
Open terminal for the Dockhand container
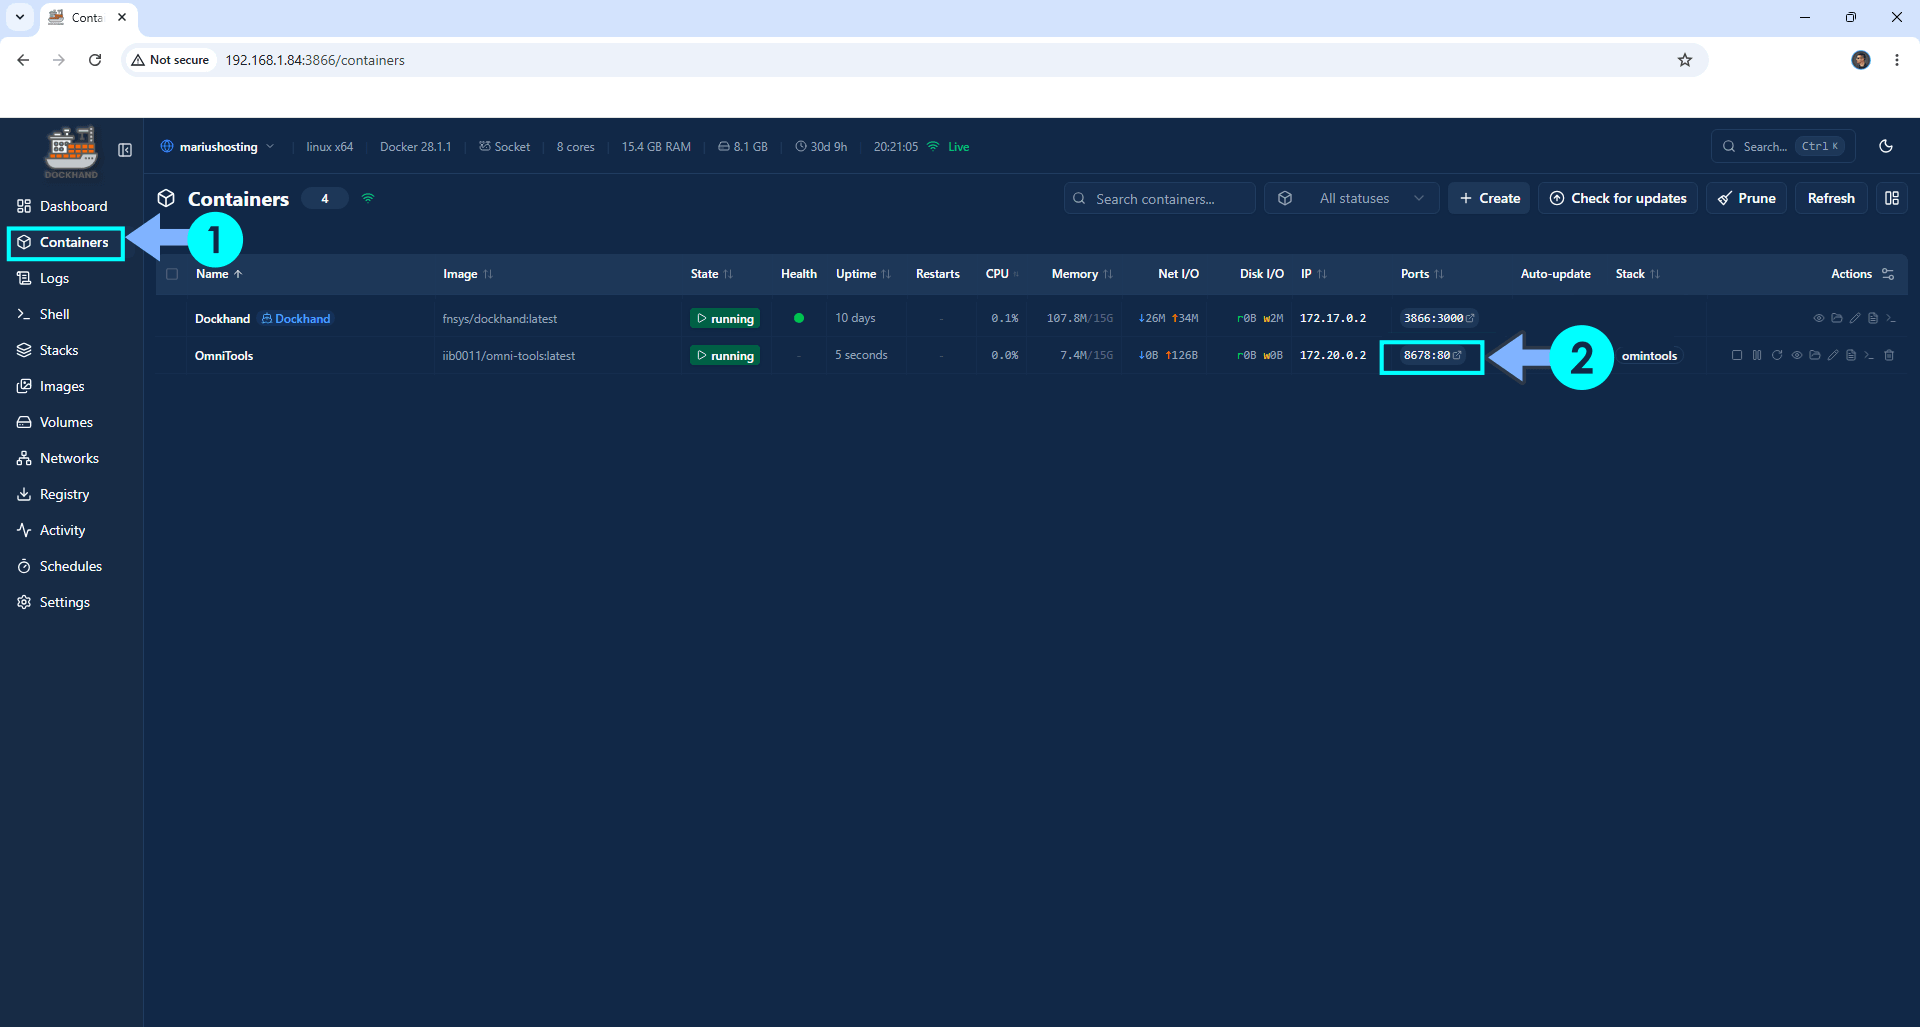point(1891,318)
